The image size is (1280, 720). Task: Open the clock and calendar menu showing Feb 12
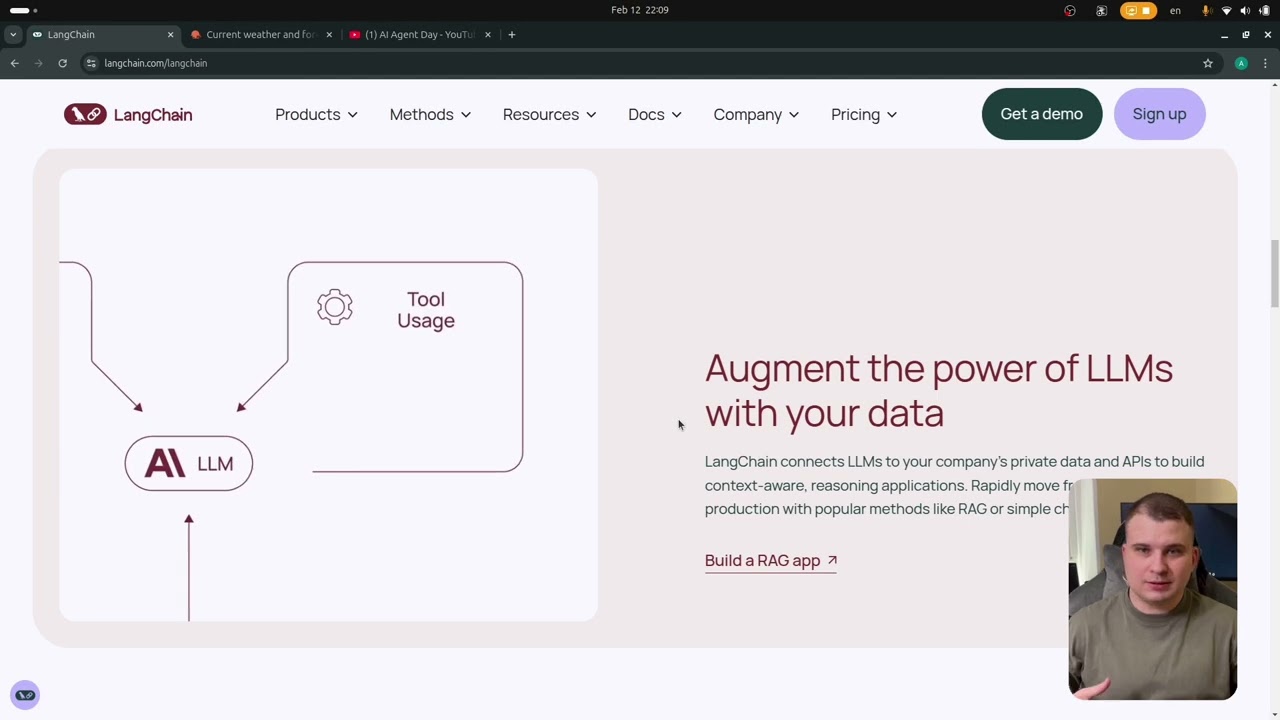tap(640, 10)
